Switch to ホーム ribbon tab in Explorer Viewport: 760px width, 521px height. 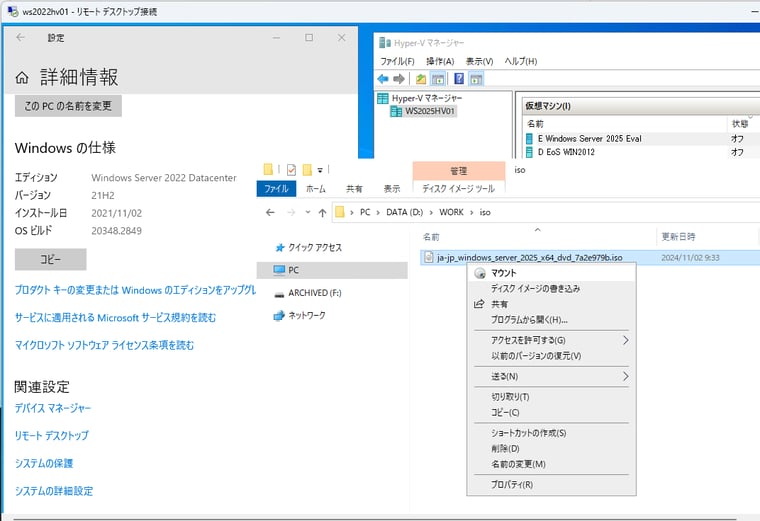[x=316, y=189]
